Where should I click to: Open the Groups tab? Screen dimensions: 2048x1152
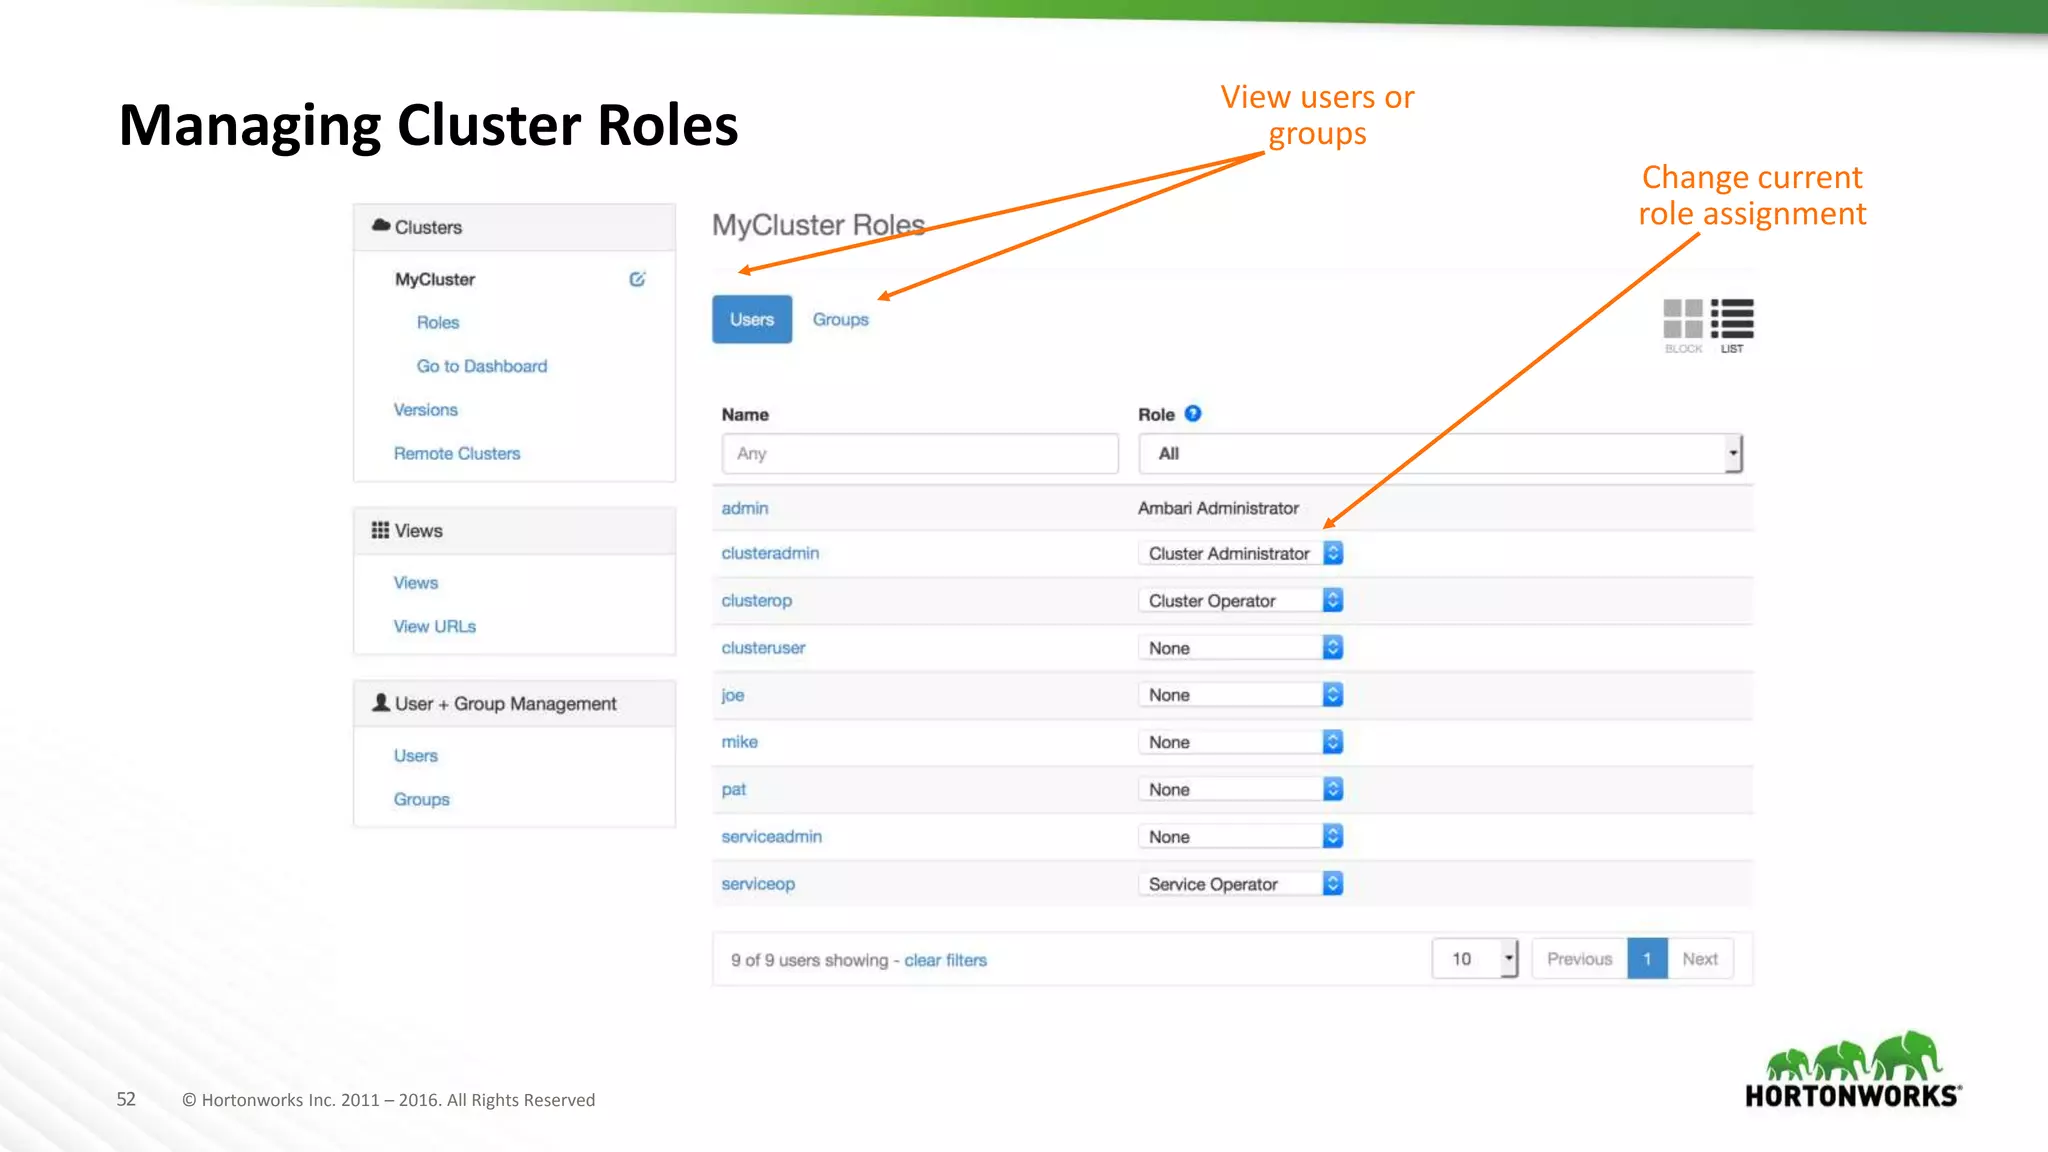[x=841, y=319]
